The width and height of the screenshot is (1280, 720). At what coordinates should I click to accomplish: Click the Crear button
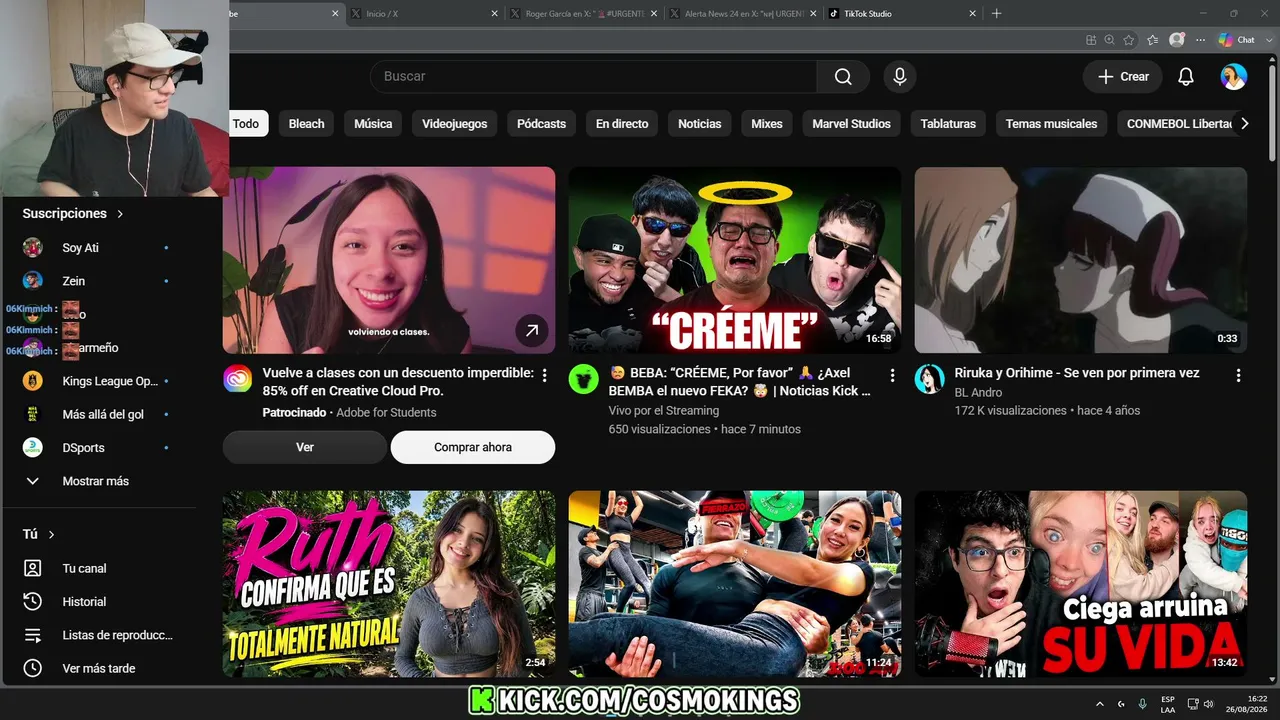pos(1124,77)
